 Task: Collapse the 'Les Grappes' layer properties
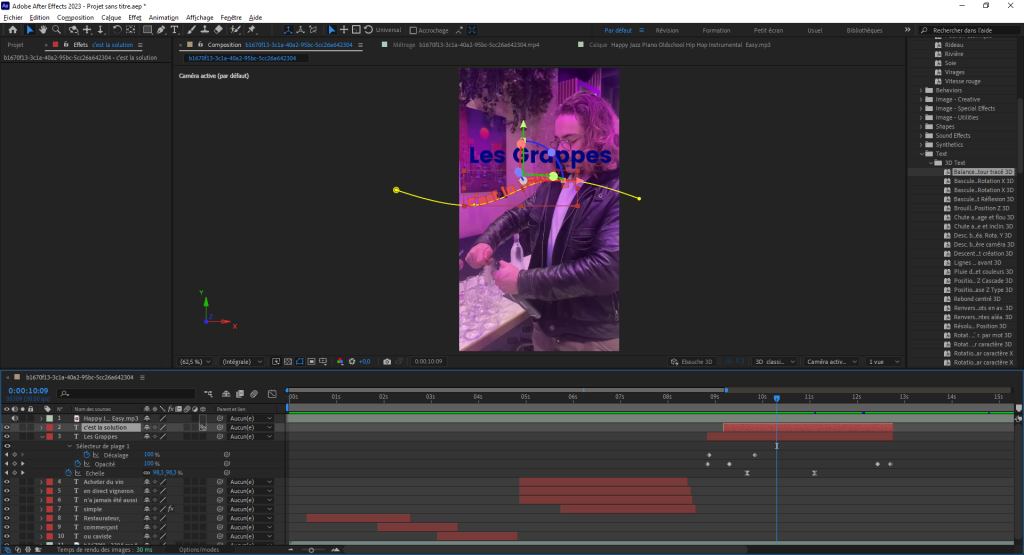42,437
